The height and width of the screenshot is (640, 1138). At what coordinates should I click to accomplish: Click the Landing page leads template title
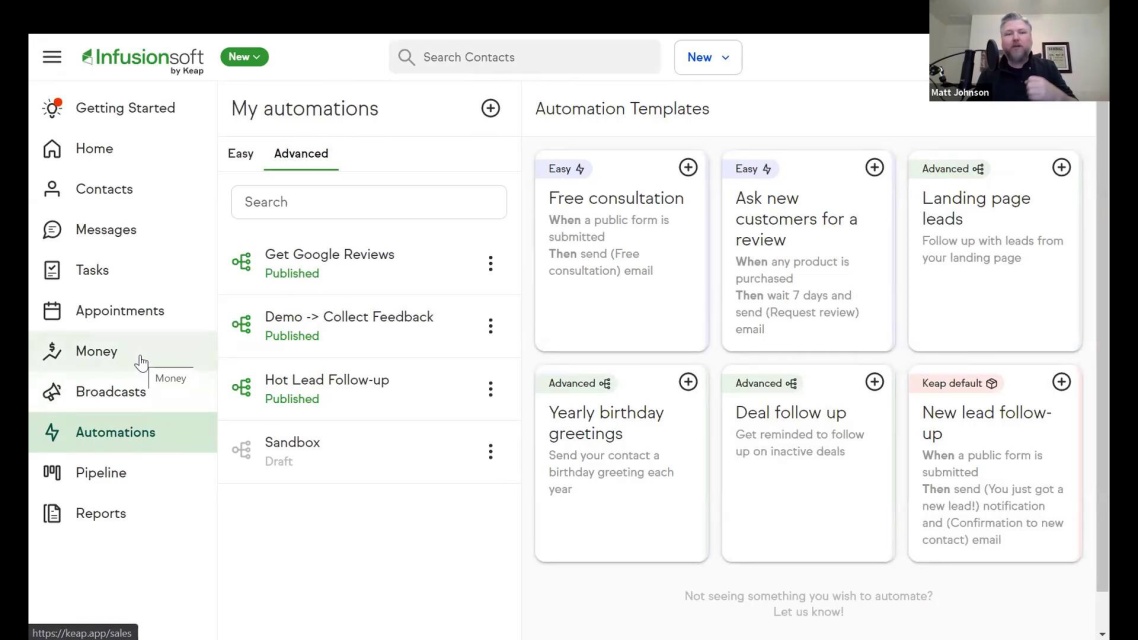(x=976, y=208)
